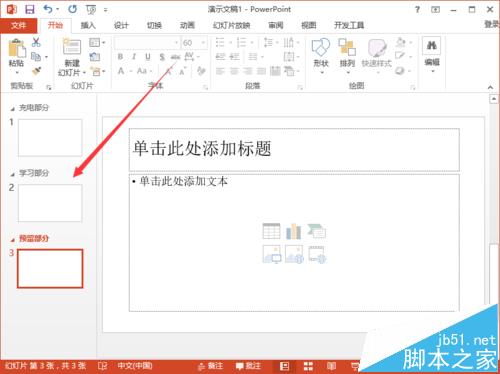
Task: Click the Redo/Repeat icon
Action: 72,9
